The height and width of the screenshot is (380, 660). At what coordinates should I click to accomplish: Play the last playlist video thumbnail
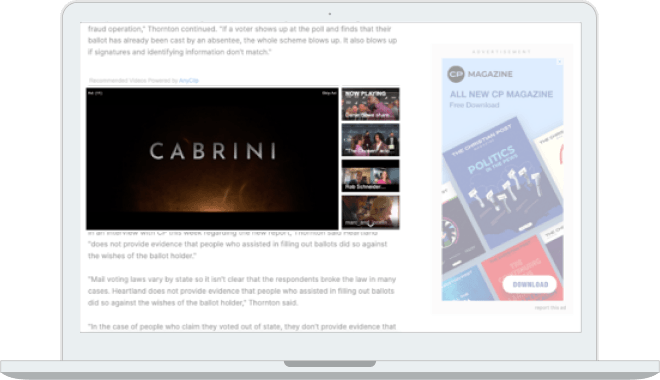(370, 212)
